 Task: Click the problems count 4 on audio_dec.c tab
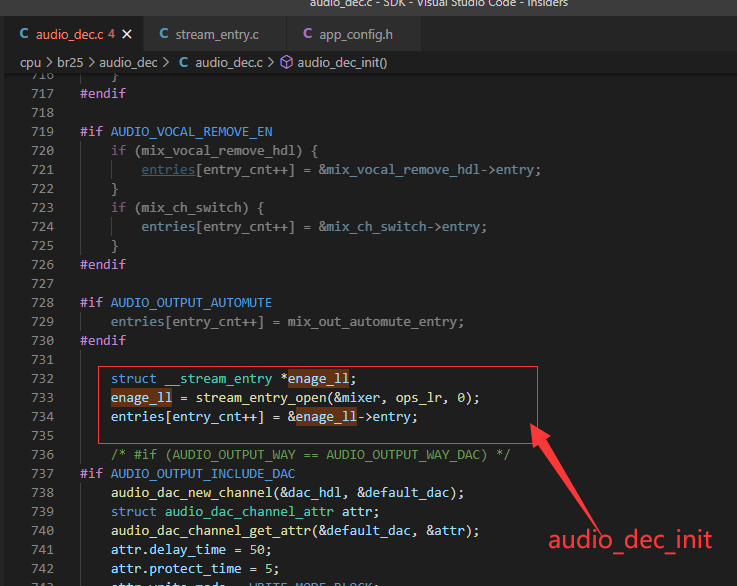[x=111, y=34]
